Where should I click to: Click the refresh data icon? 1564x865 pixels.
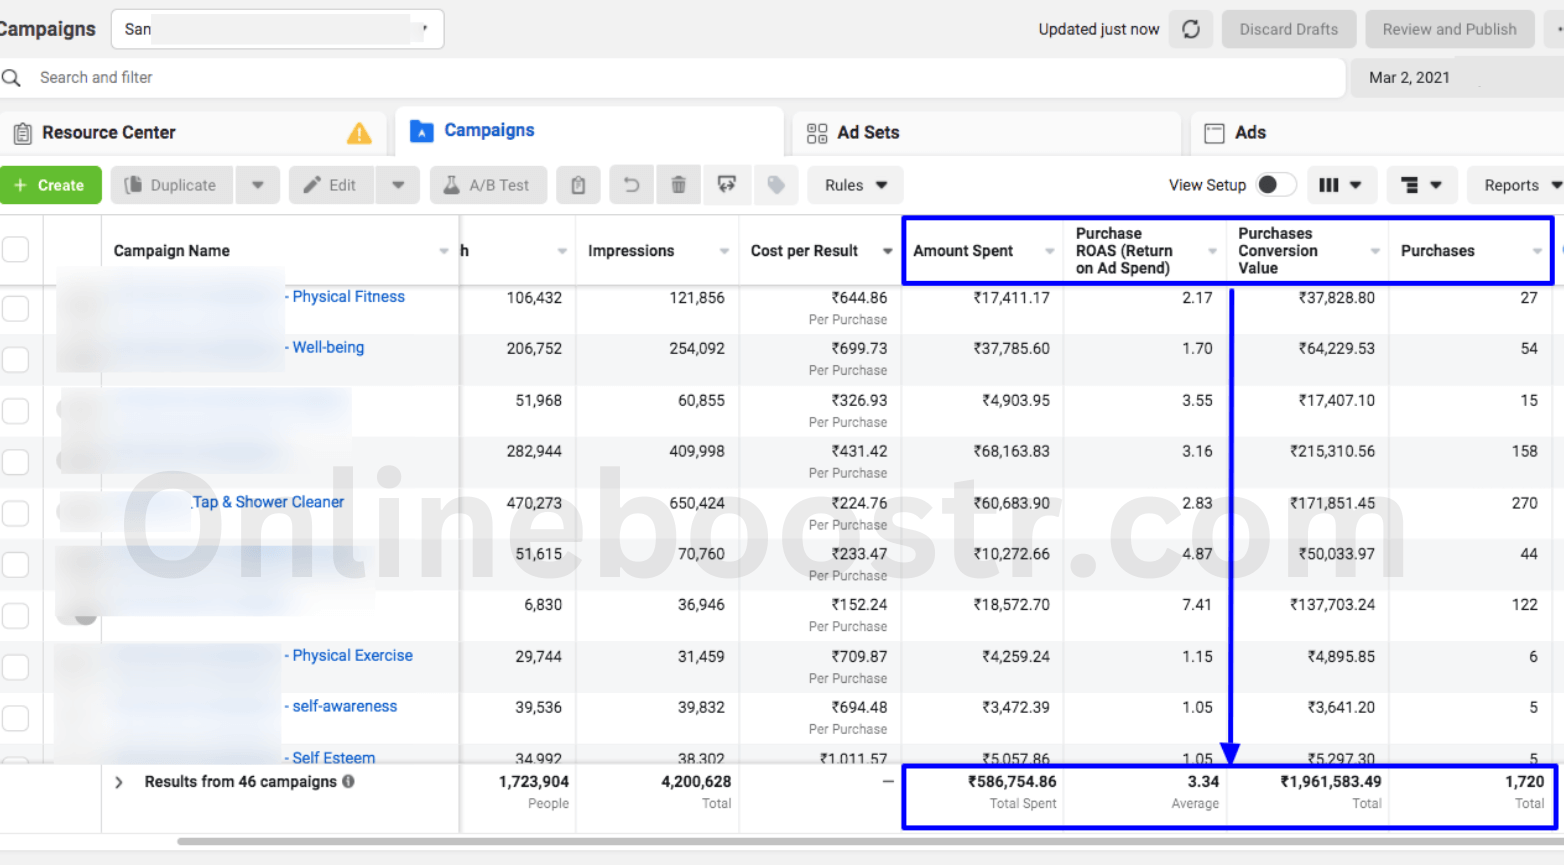pyautogui.click(x=1190, y=29)
